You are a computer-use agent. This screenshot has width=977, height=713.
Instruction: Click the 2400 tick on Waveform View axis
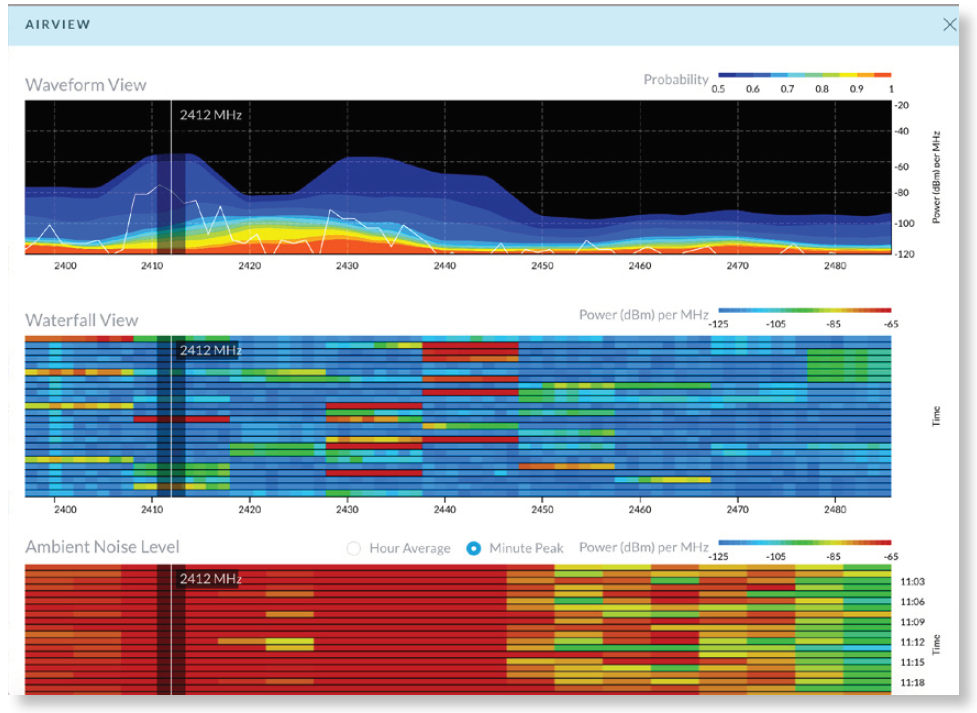coord(64,266)
